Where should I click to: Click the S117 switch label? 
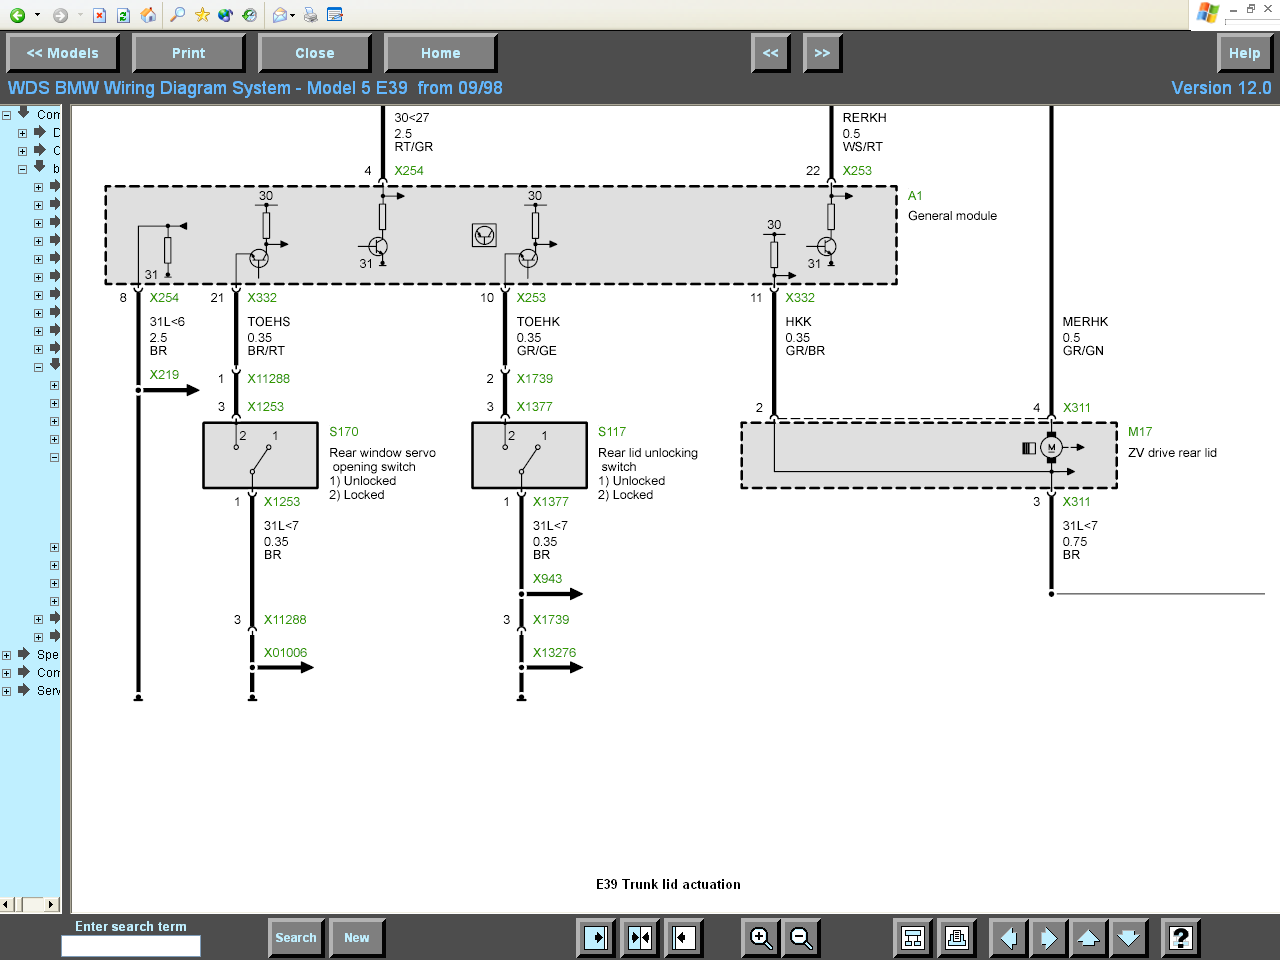[x=612, y=432]
